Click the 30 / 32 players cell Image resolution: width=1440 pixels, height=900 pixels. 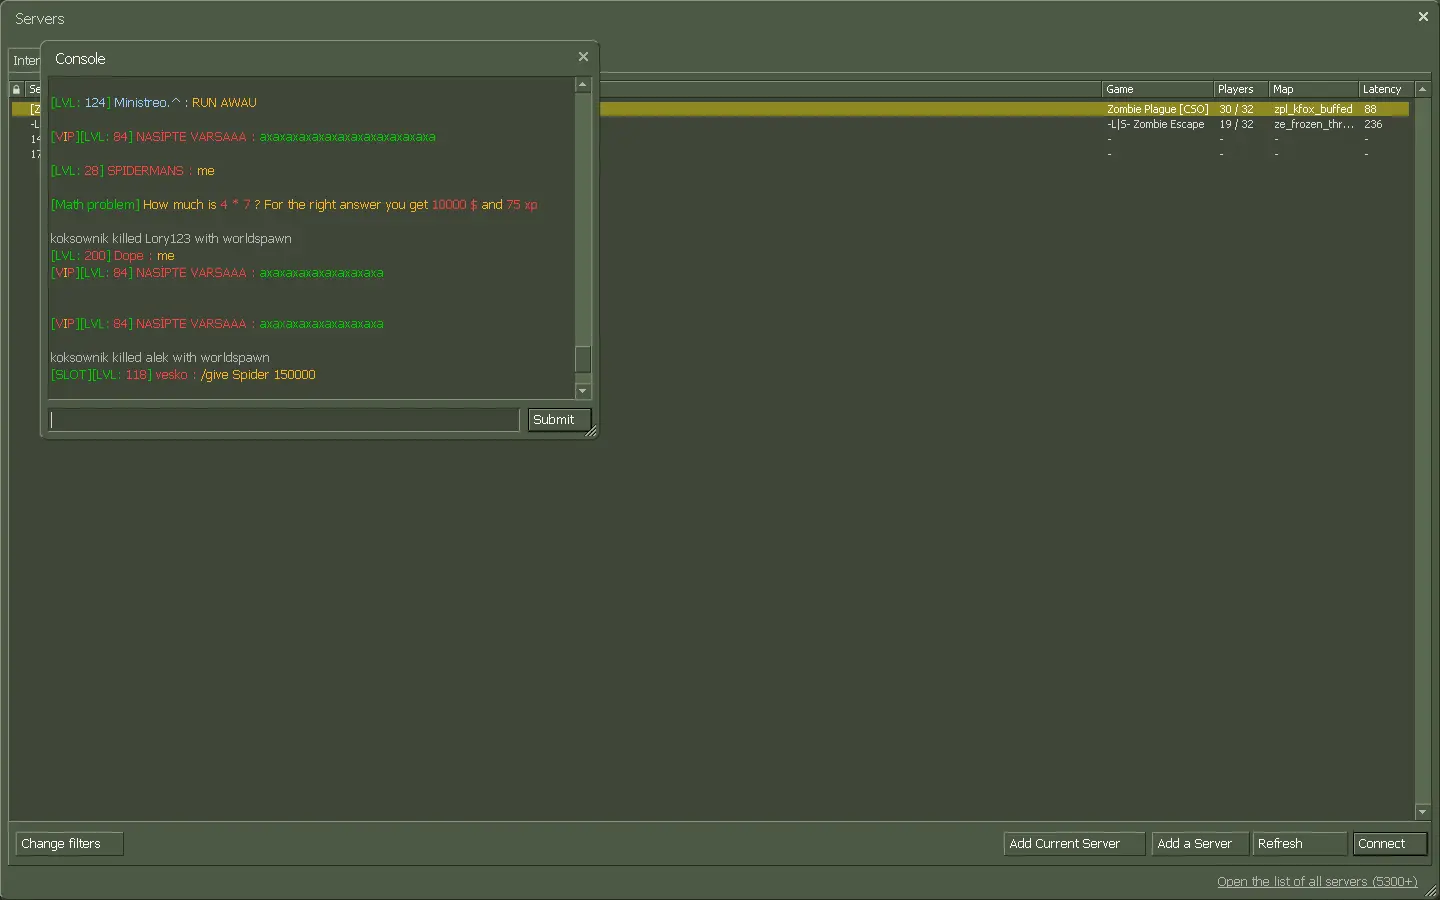pyautogui.click(x=1236, y=109)
